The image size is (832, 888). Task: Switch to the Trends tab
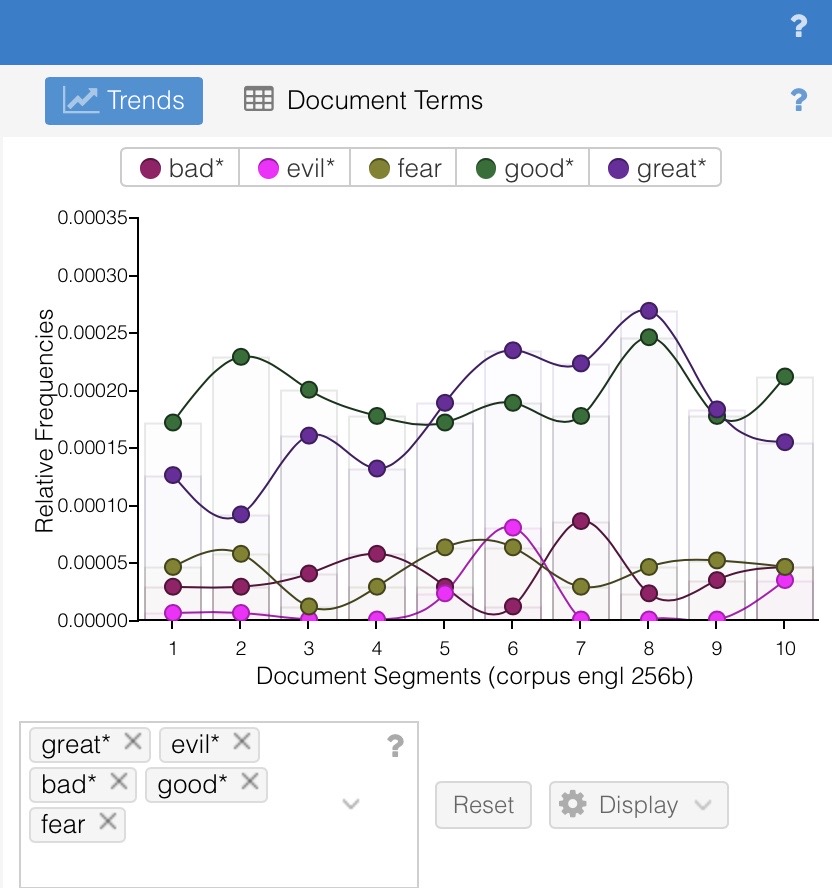point(124,100)
